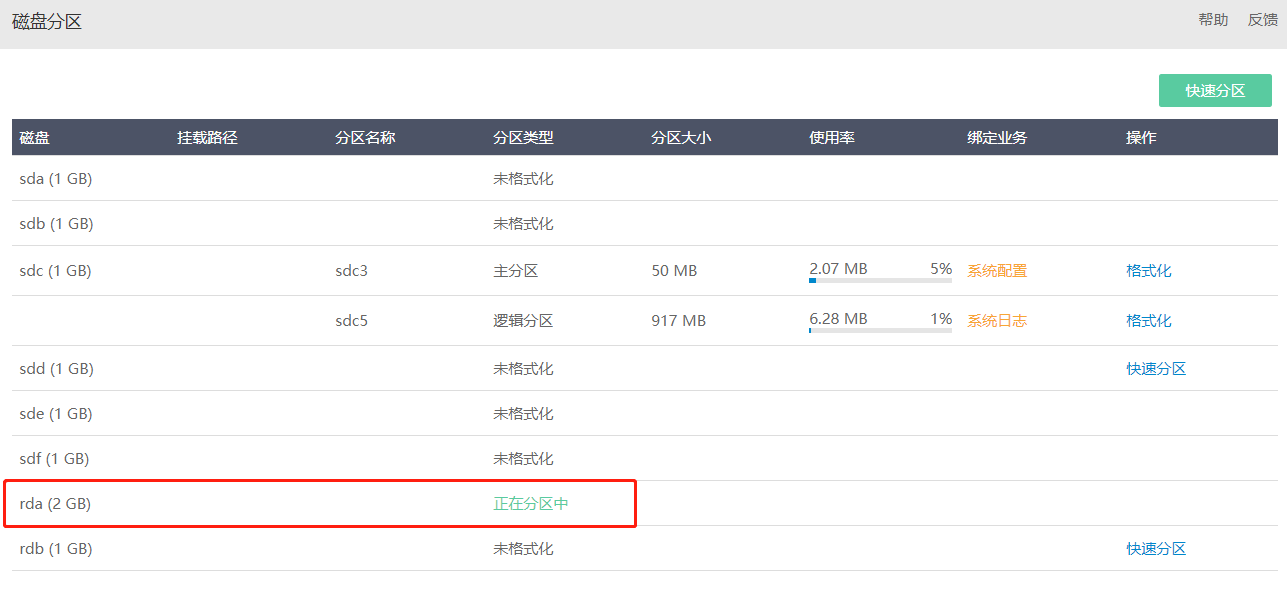Click the sdc5 usage progress bar

(880, 331)
